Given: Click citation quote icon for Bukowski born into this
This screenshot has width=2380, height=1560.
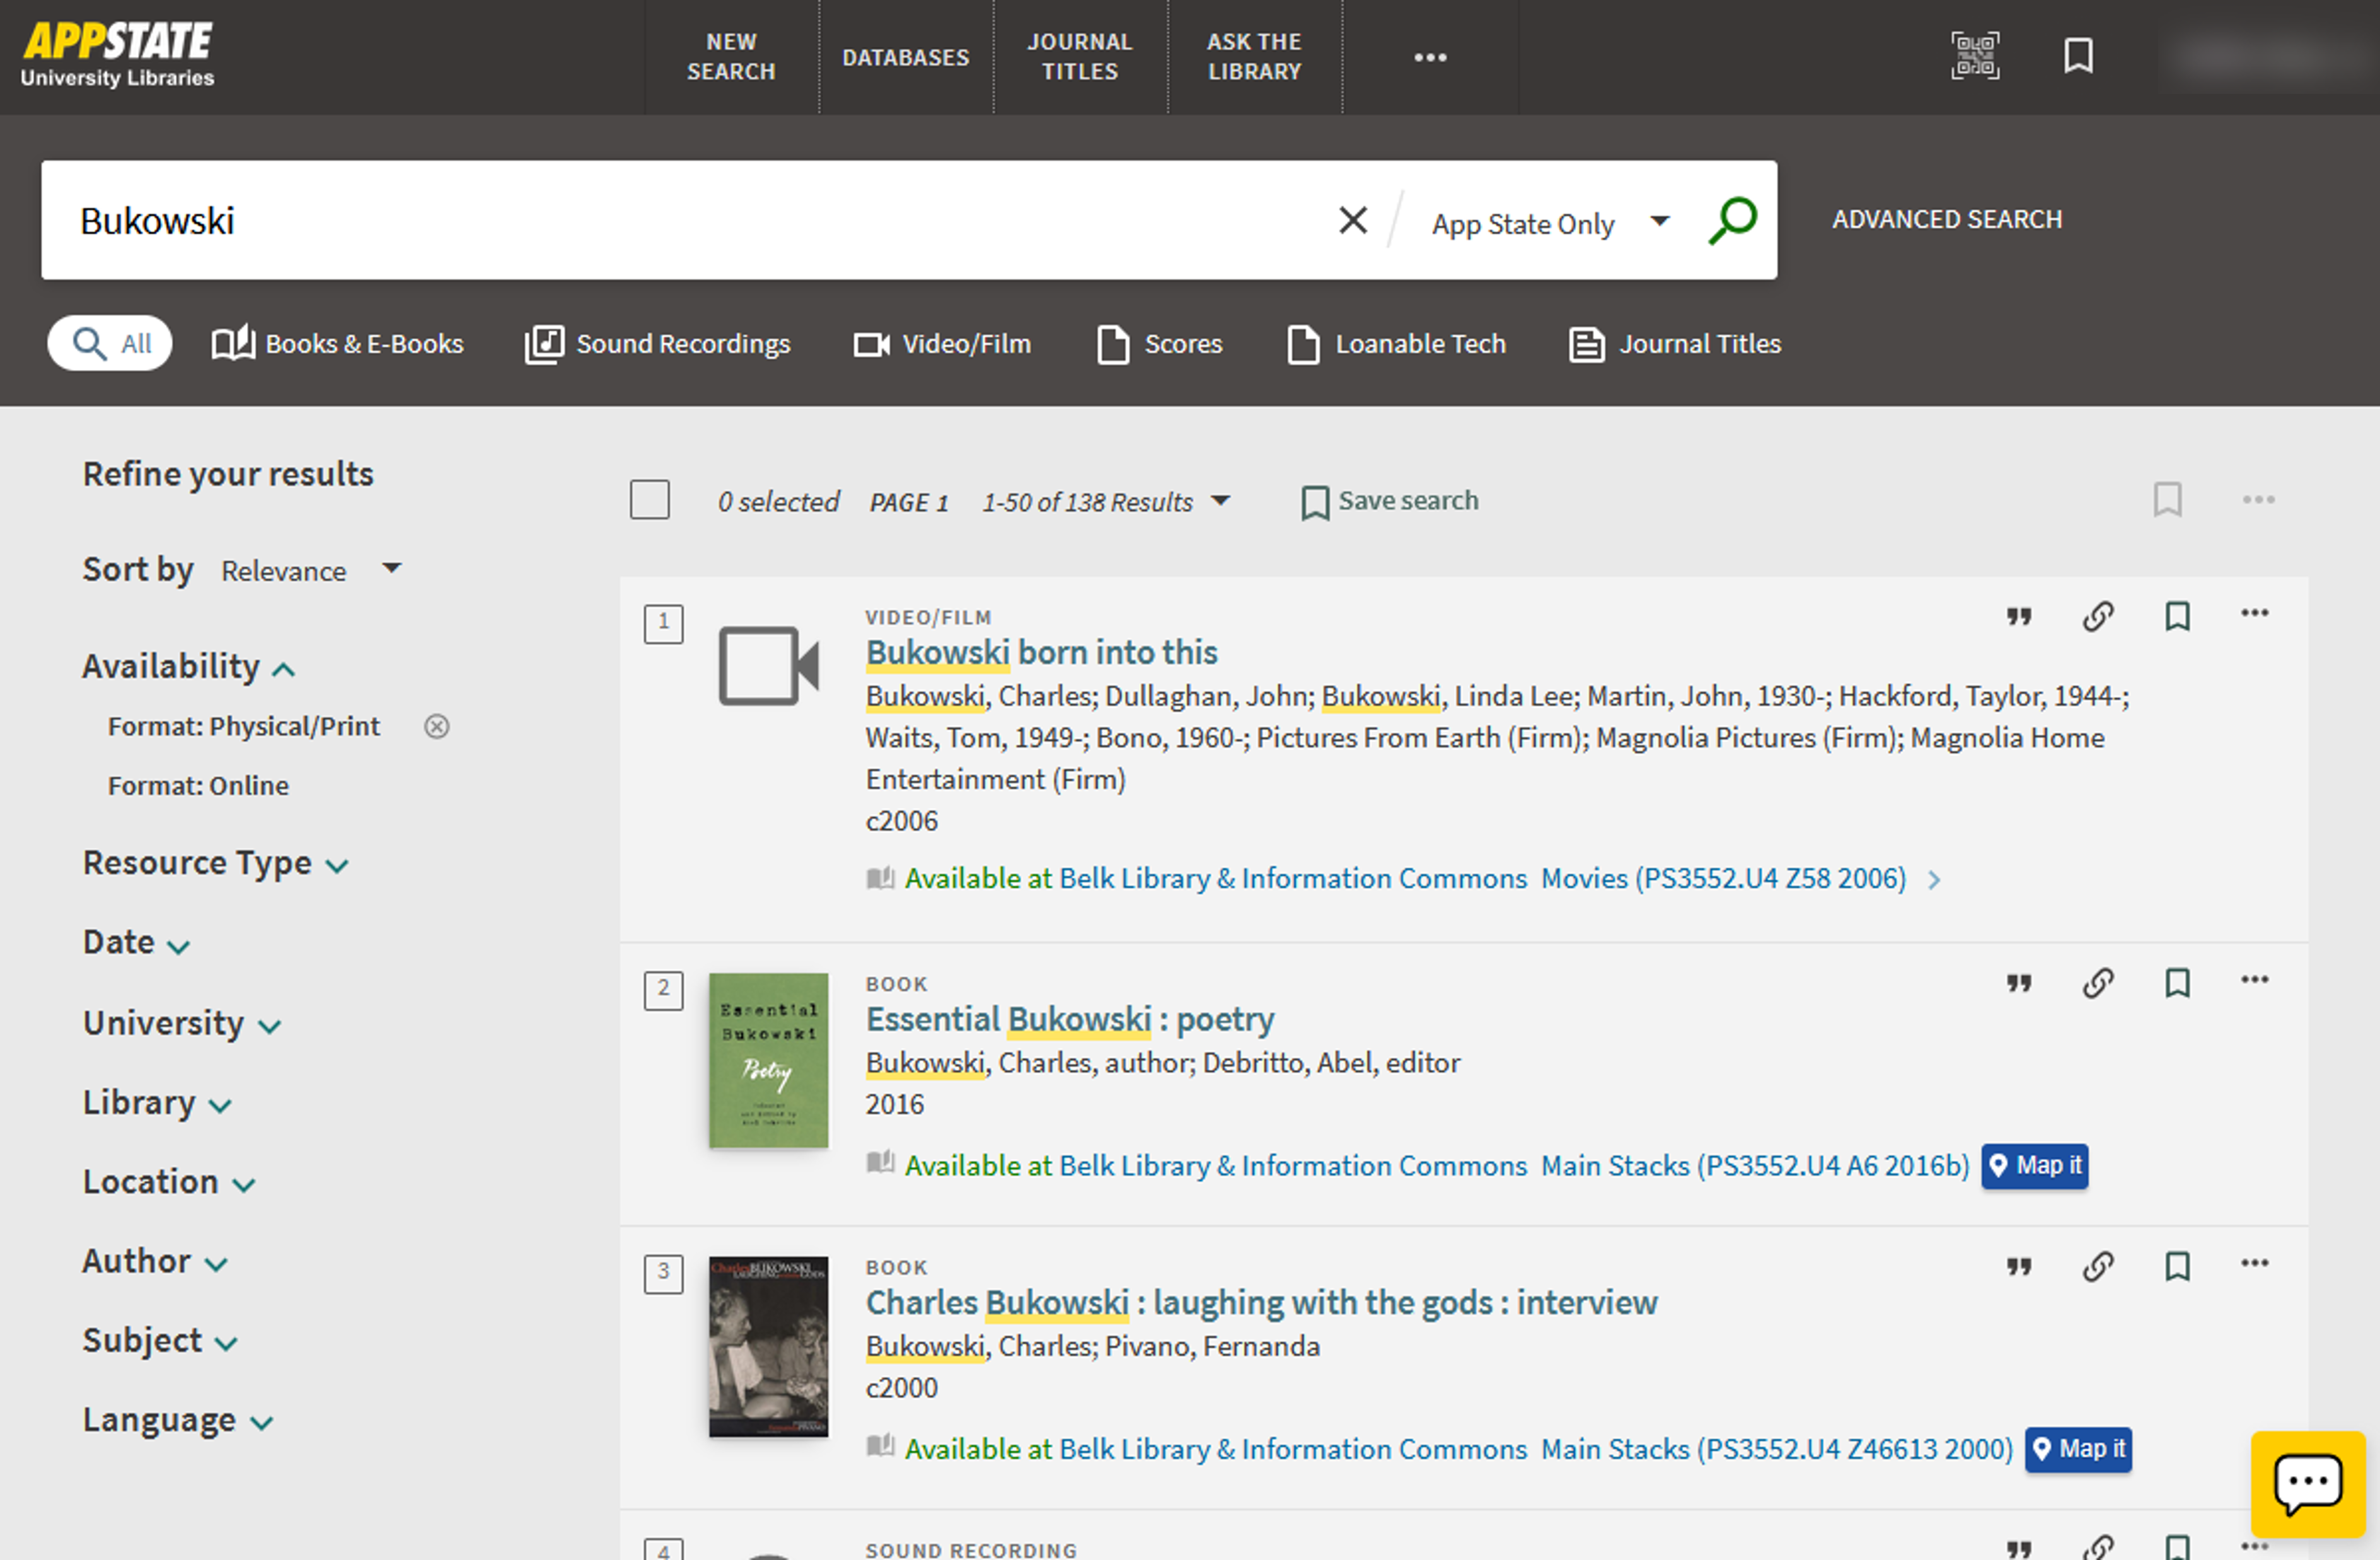Looking at the screenshot, I should pyautogui.click(x=2019, y=617).
